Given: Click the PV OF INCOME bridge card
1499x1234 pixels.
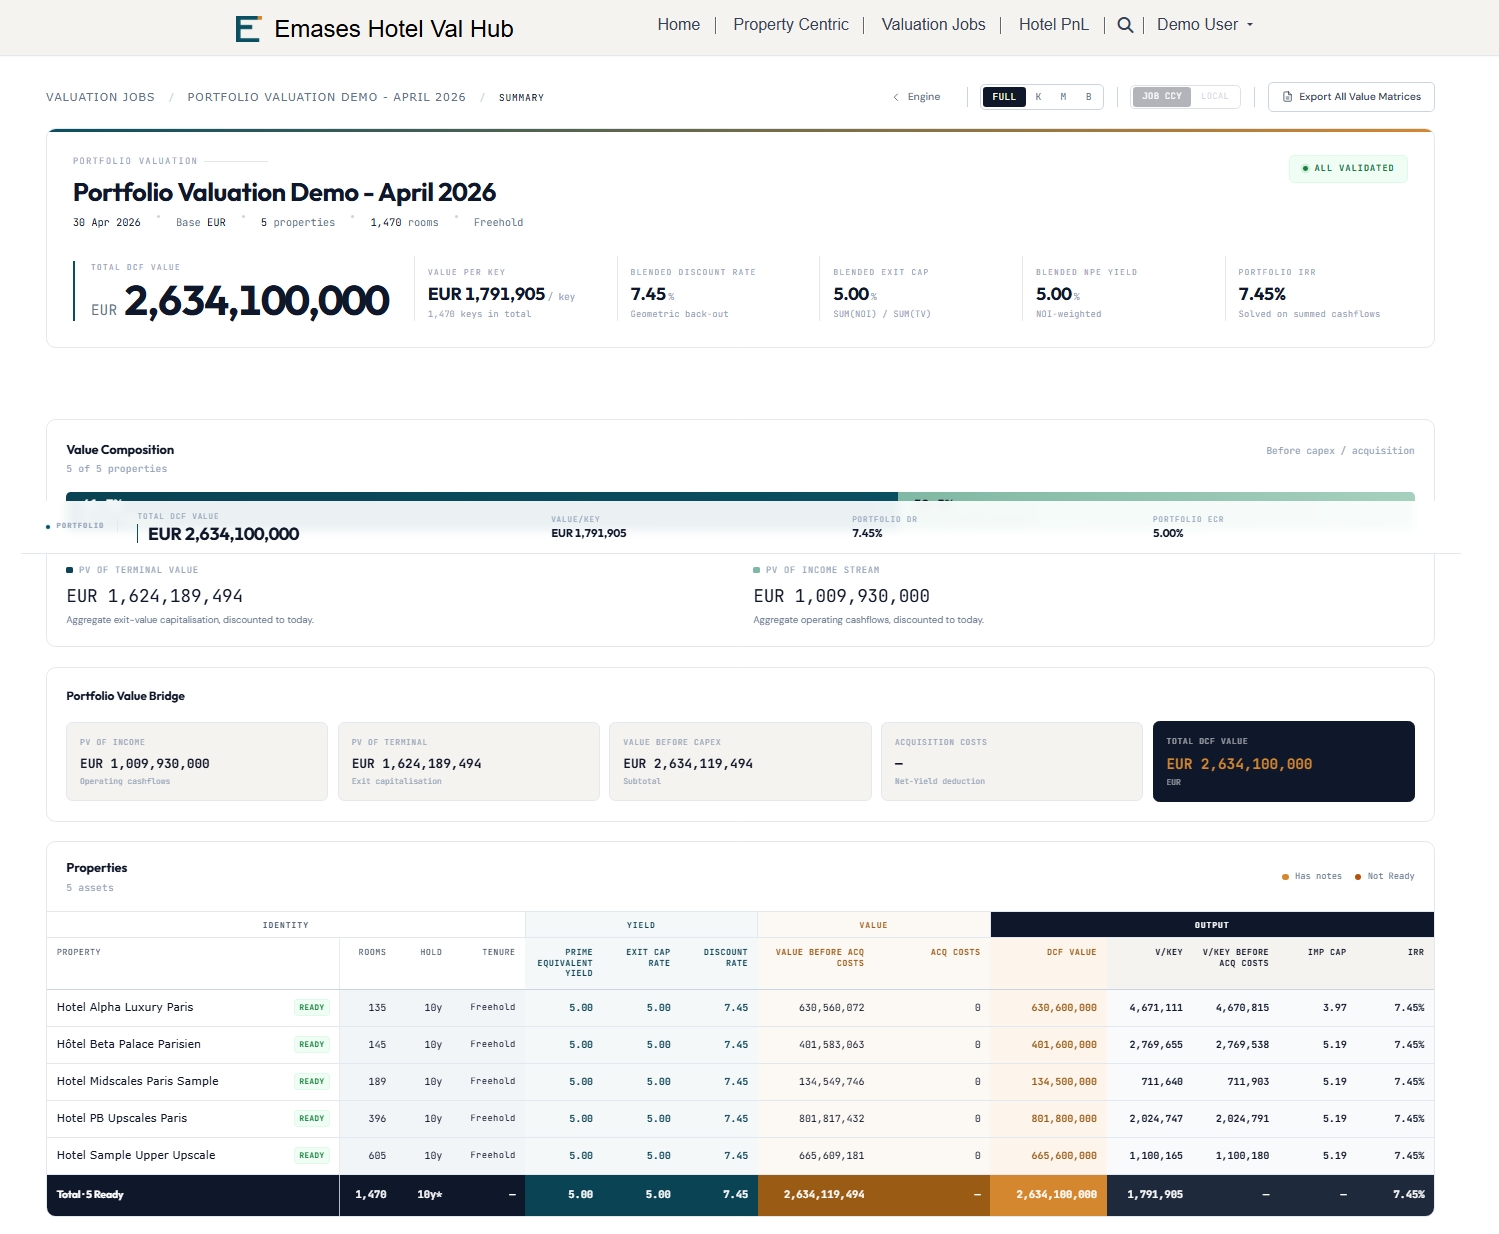Looking at the screenshot, I should (x=197, y=762).
